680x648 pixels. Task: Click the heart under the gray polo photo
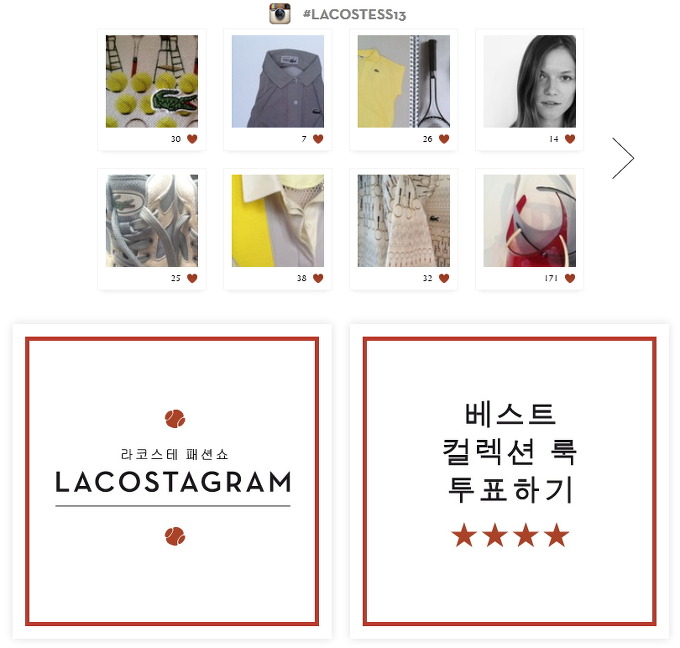tap(318, 139)
